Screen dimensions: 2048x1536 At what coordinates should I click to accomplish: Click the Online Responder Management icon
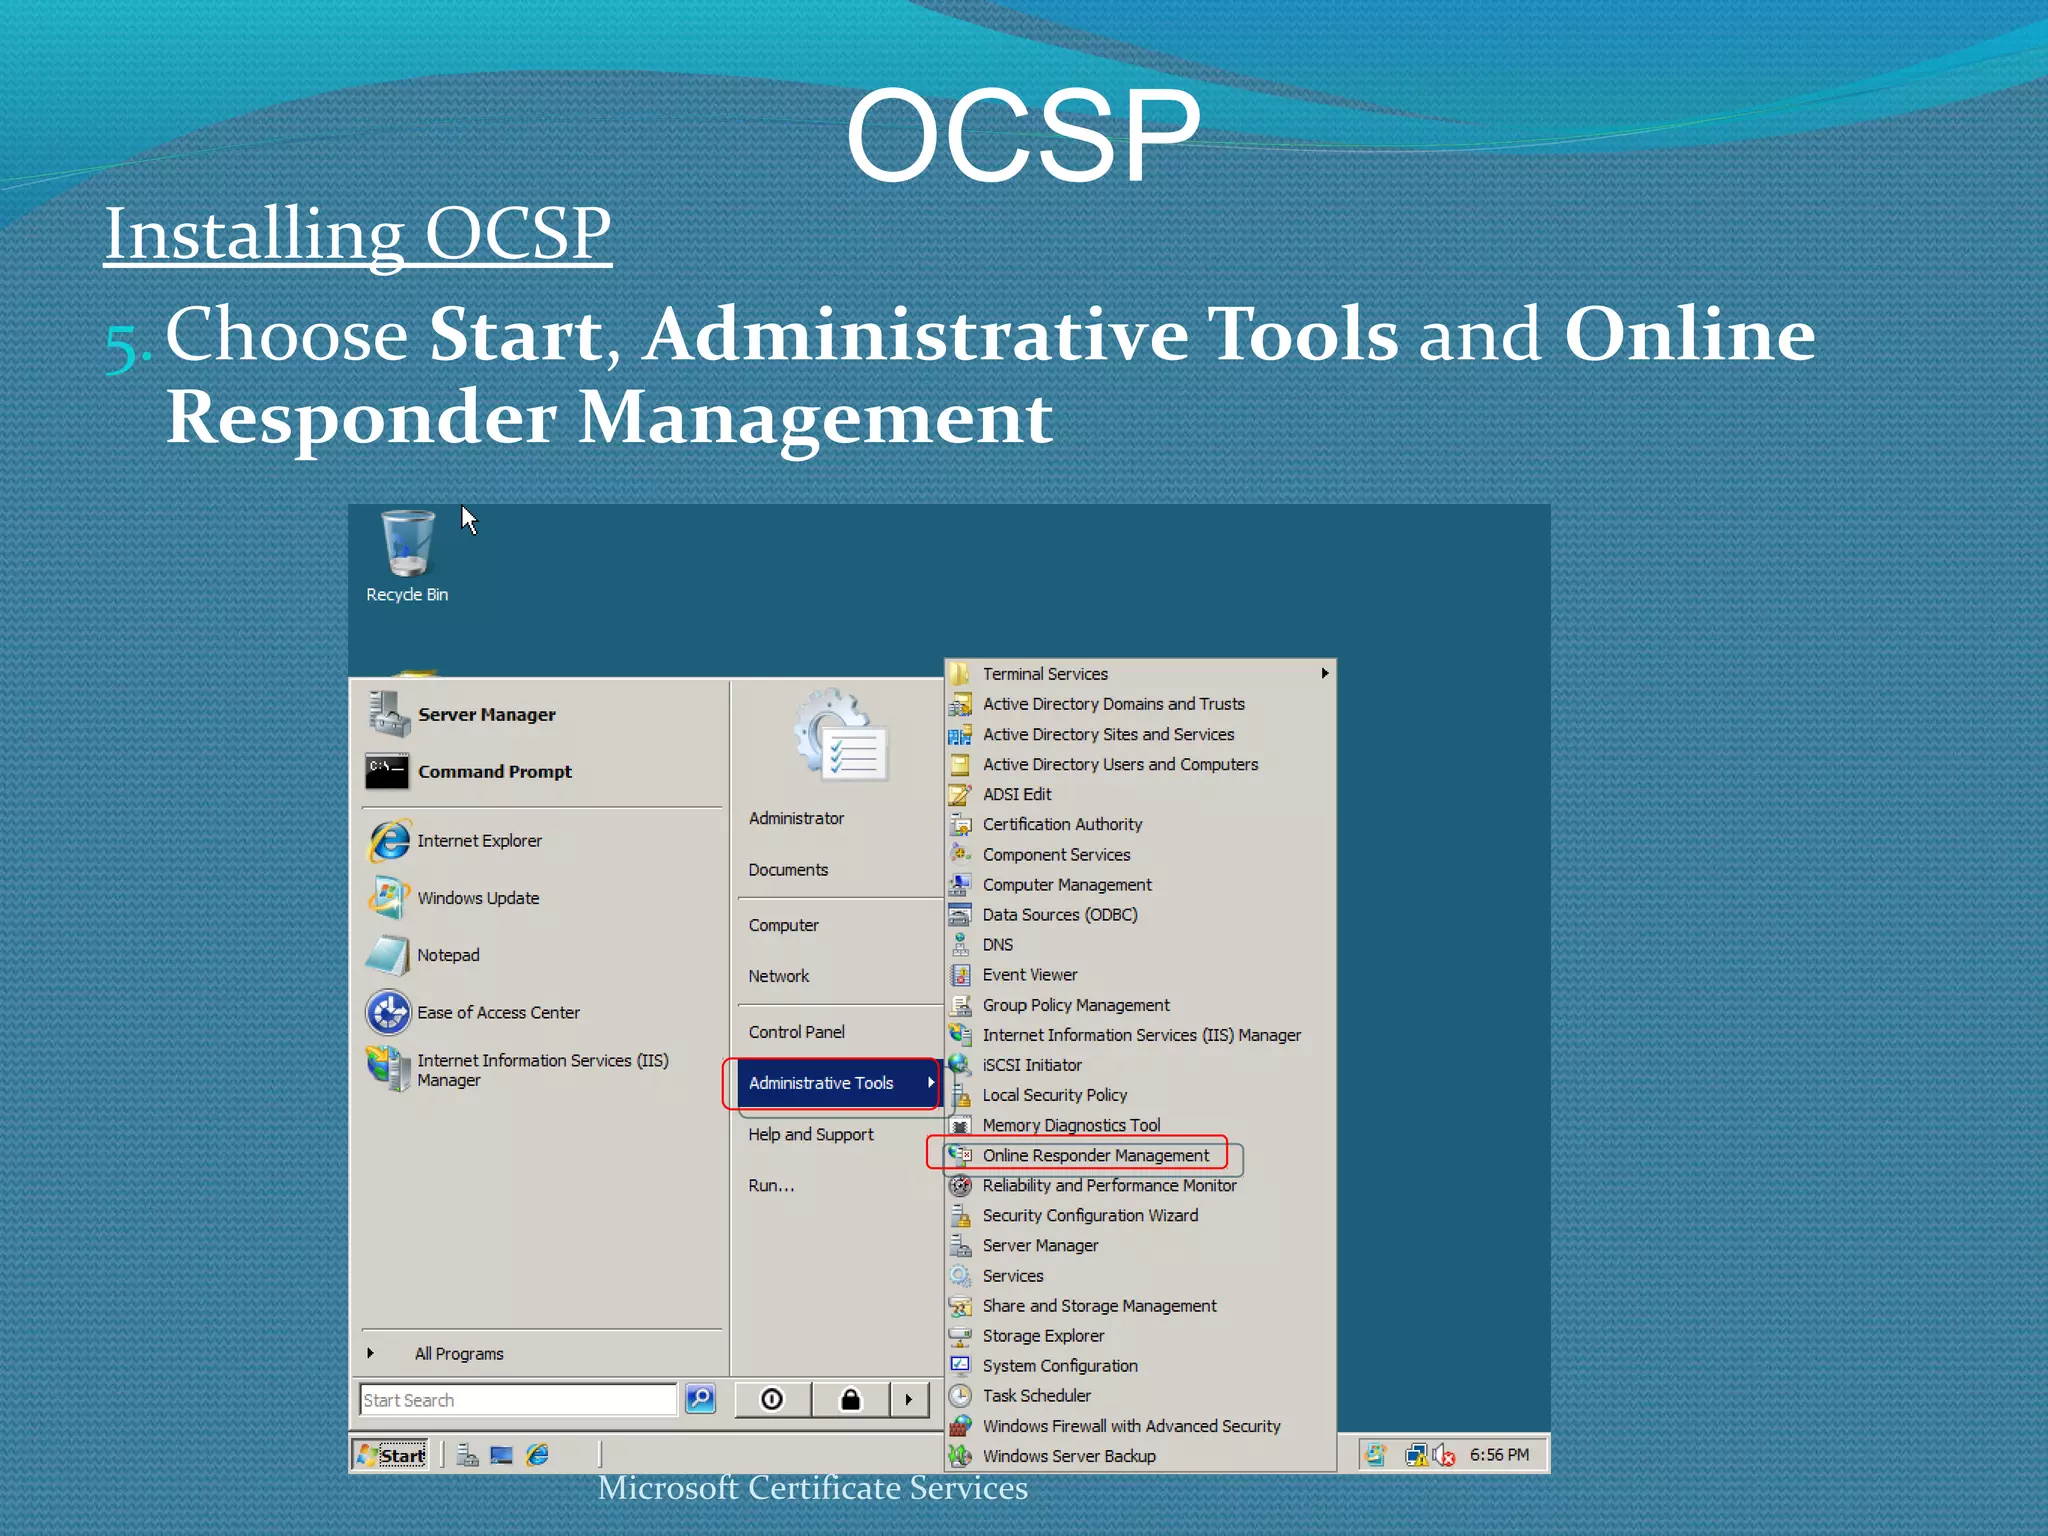pyautogui.click(x=960, y=1155)
